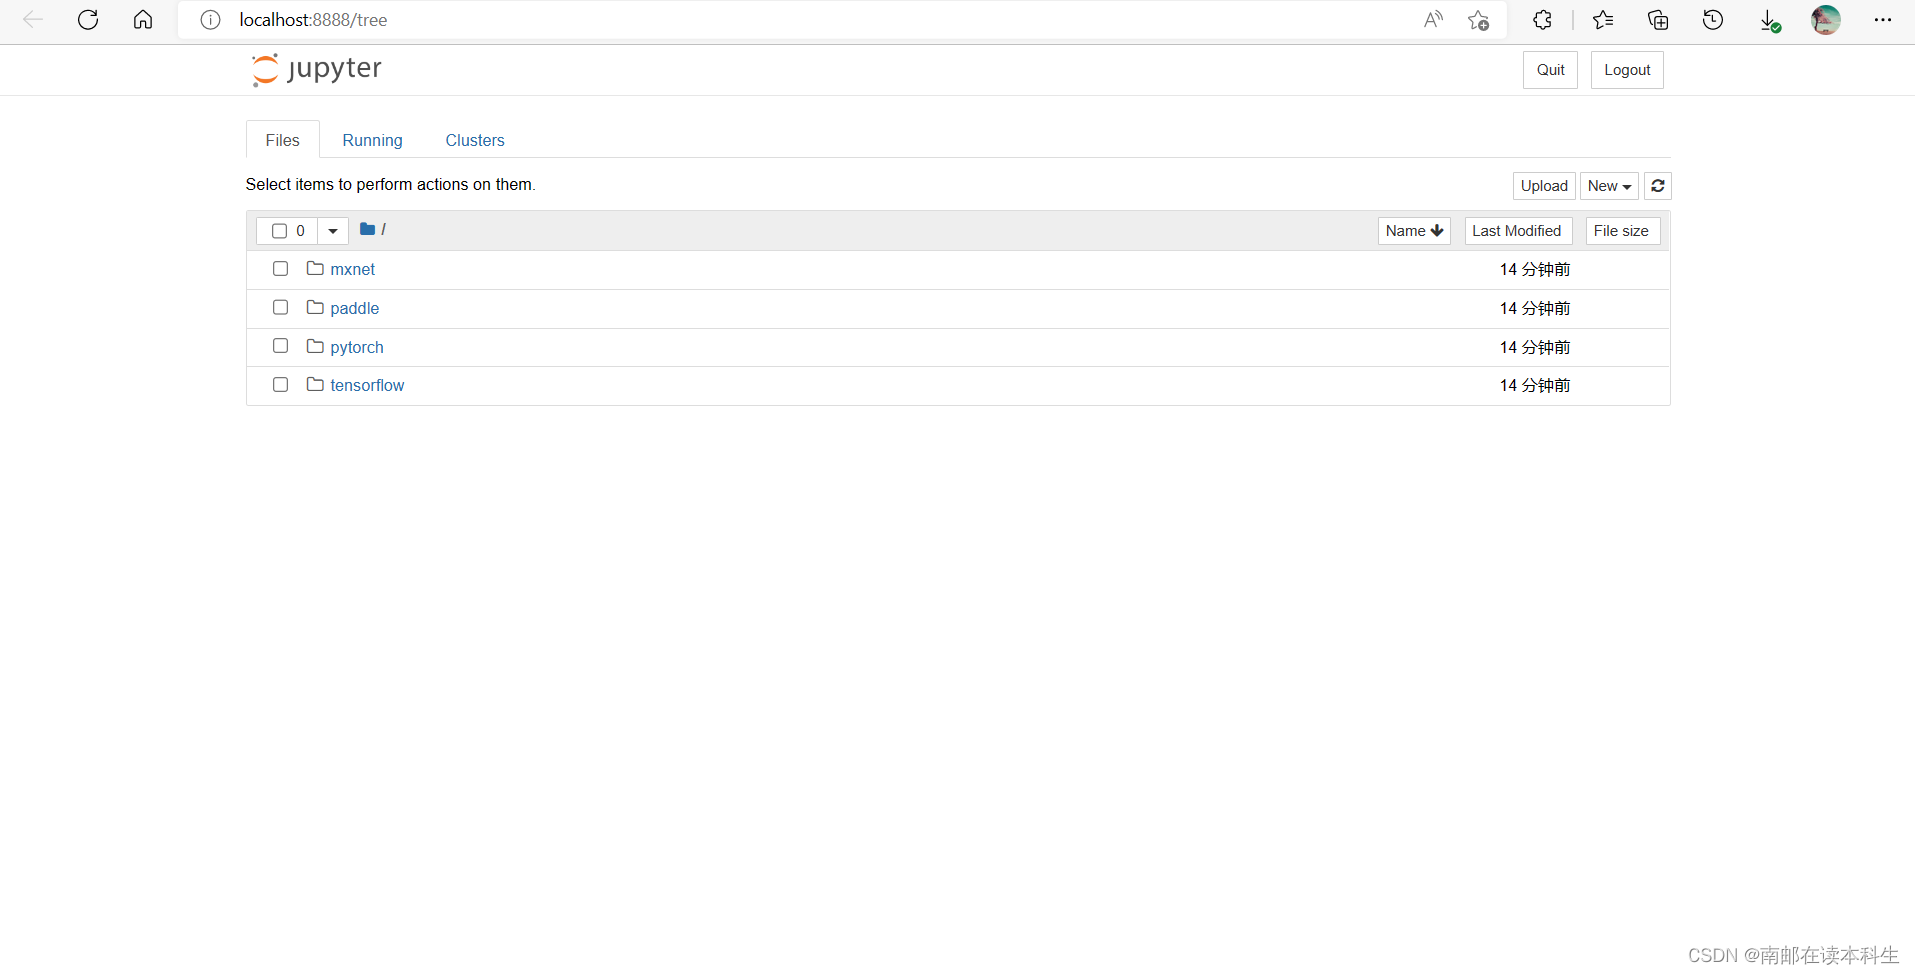Open profile avatar in browser toolbar
1915x974 pixels.
tap(1826, 20)
